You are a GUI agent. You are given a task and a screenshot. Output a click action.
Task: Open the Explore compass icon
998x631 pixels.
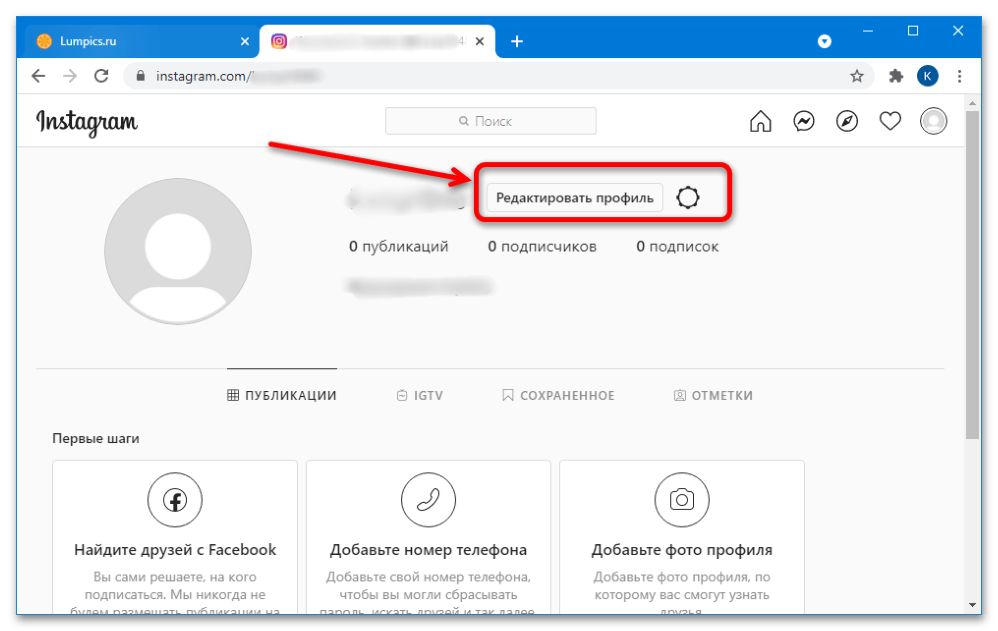(x=847, y=122)
